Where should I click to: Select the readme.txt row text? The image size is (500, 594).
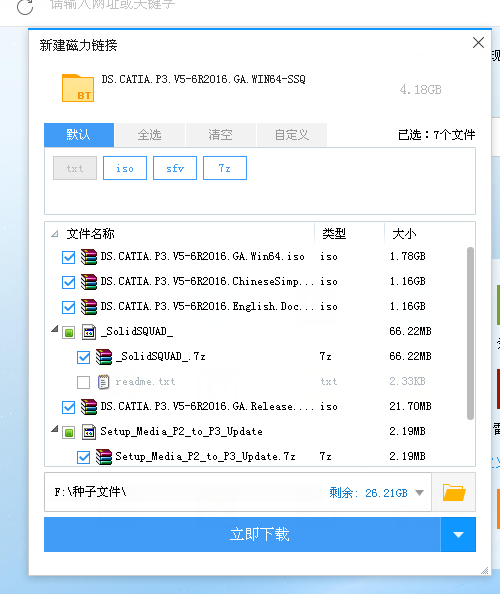point(145,381)
